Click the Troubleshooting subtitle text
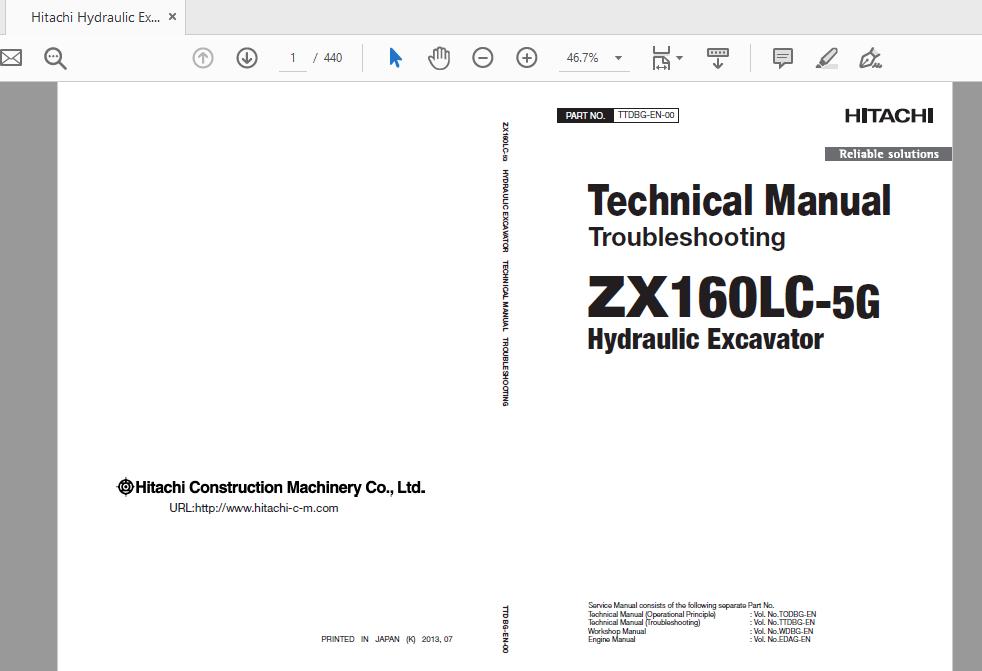982x671 pixels. (x=686, y=237)
